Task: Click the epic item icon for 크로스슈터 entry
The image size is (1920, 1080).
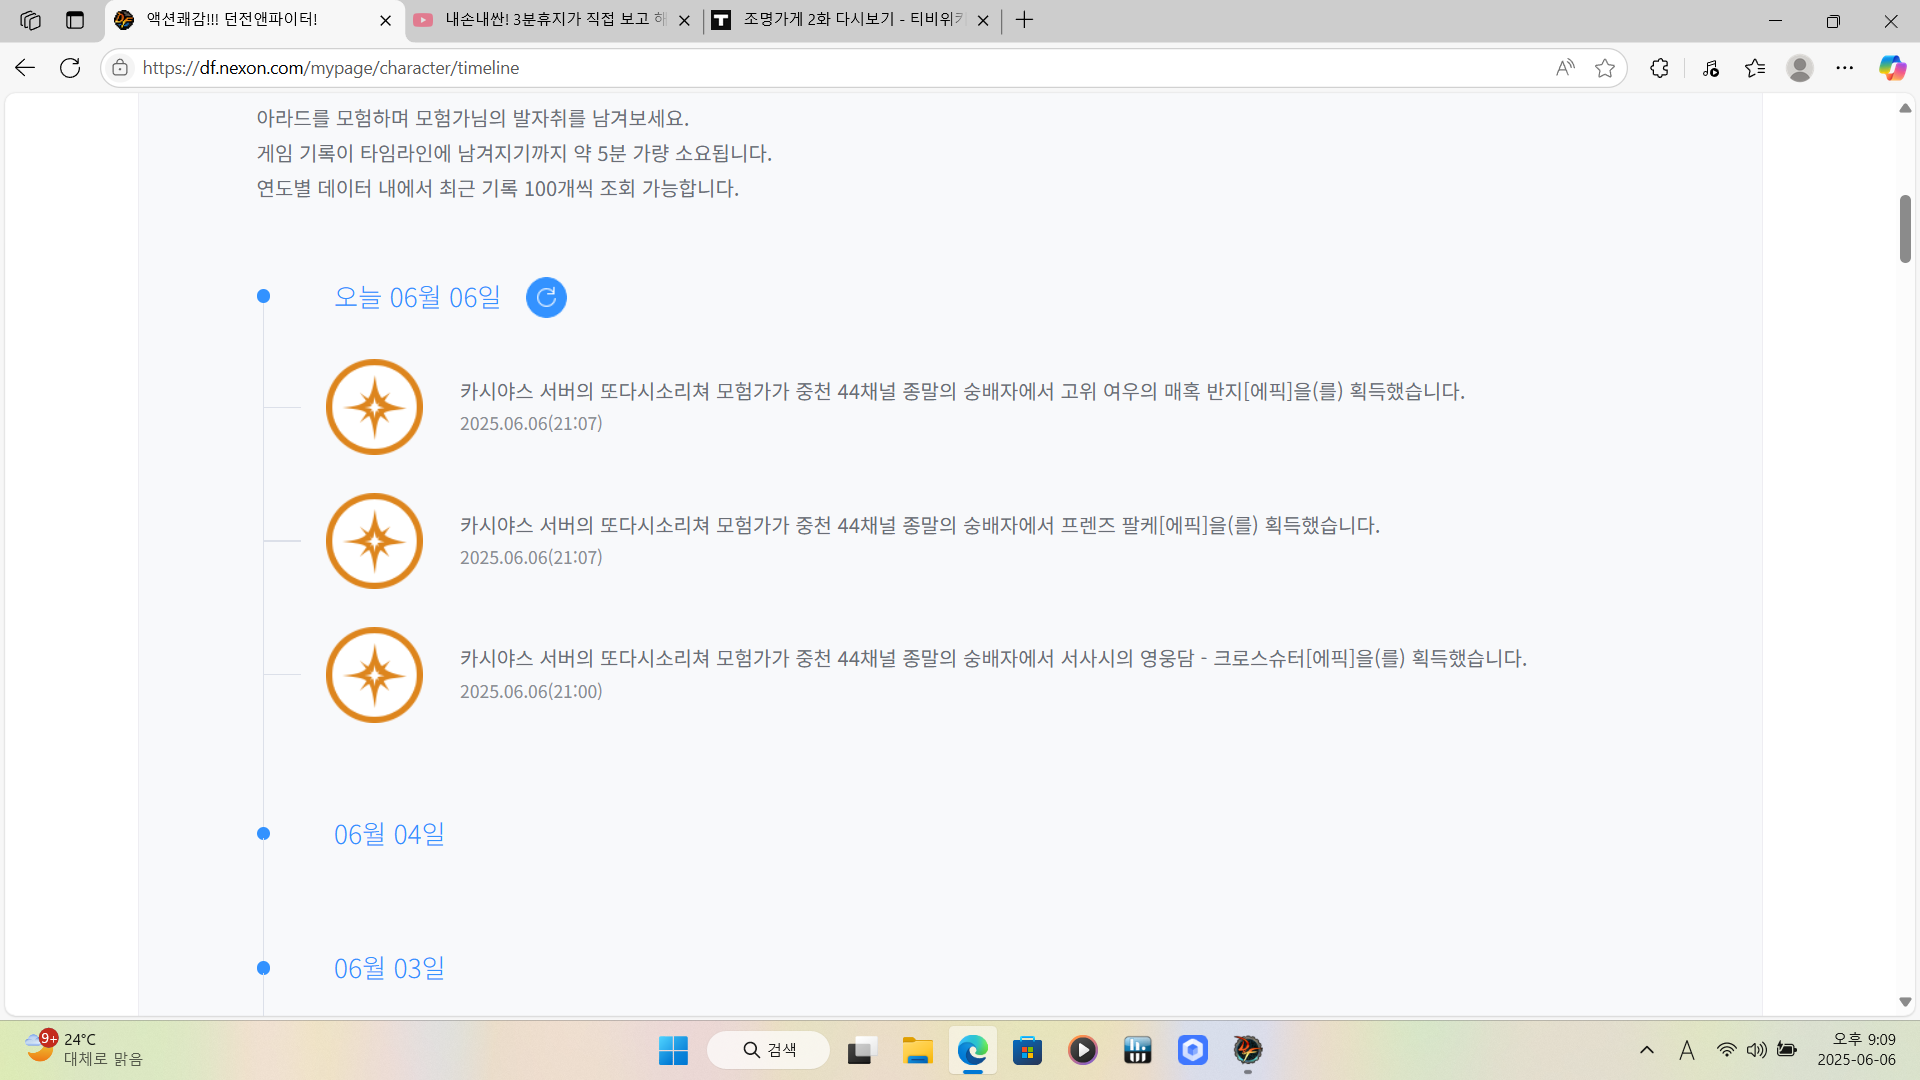Action: point(375,675)
